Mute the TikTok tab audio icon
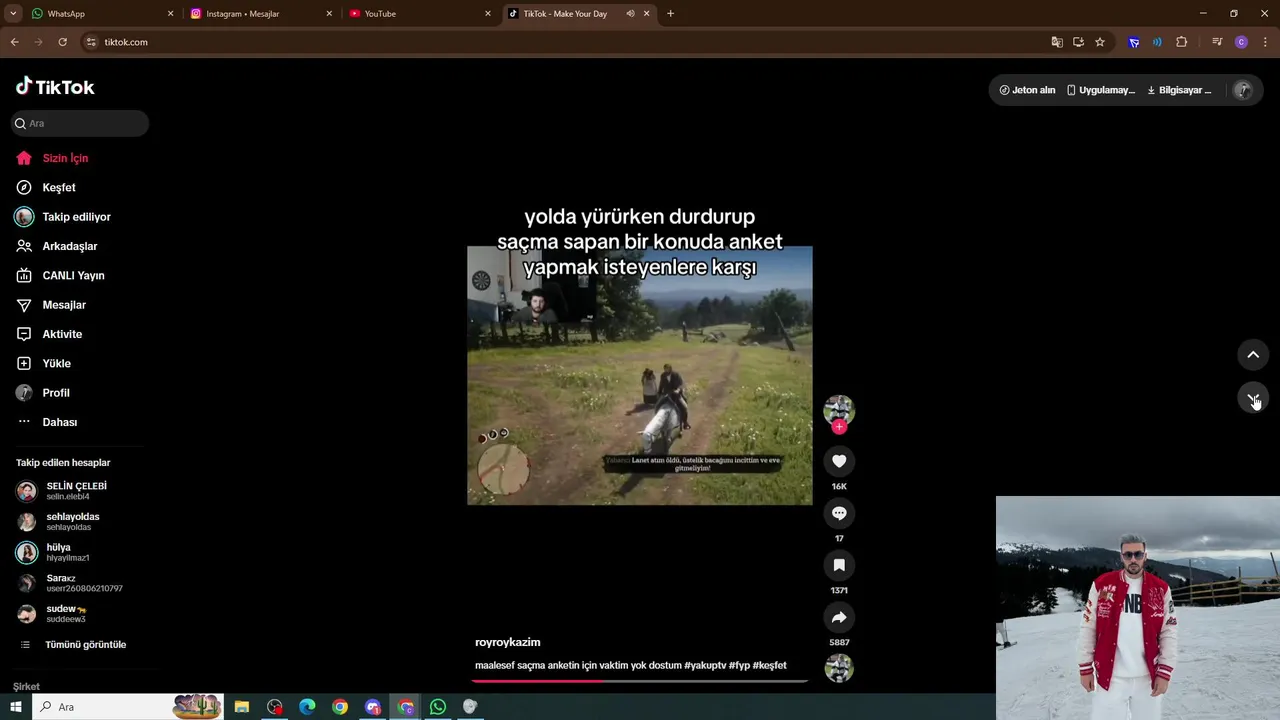The image size is (1280, 720). pos(630,14)
